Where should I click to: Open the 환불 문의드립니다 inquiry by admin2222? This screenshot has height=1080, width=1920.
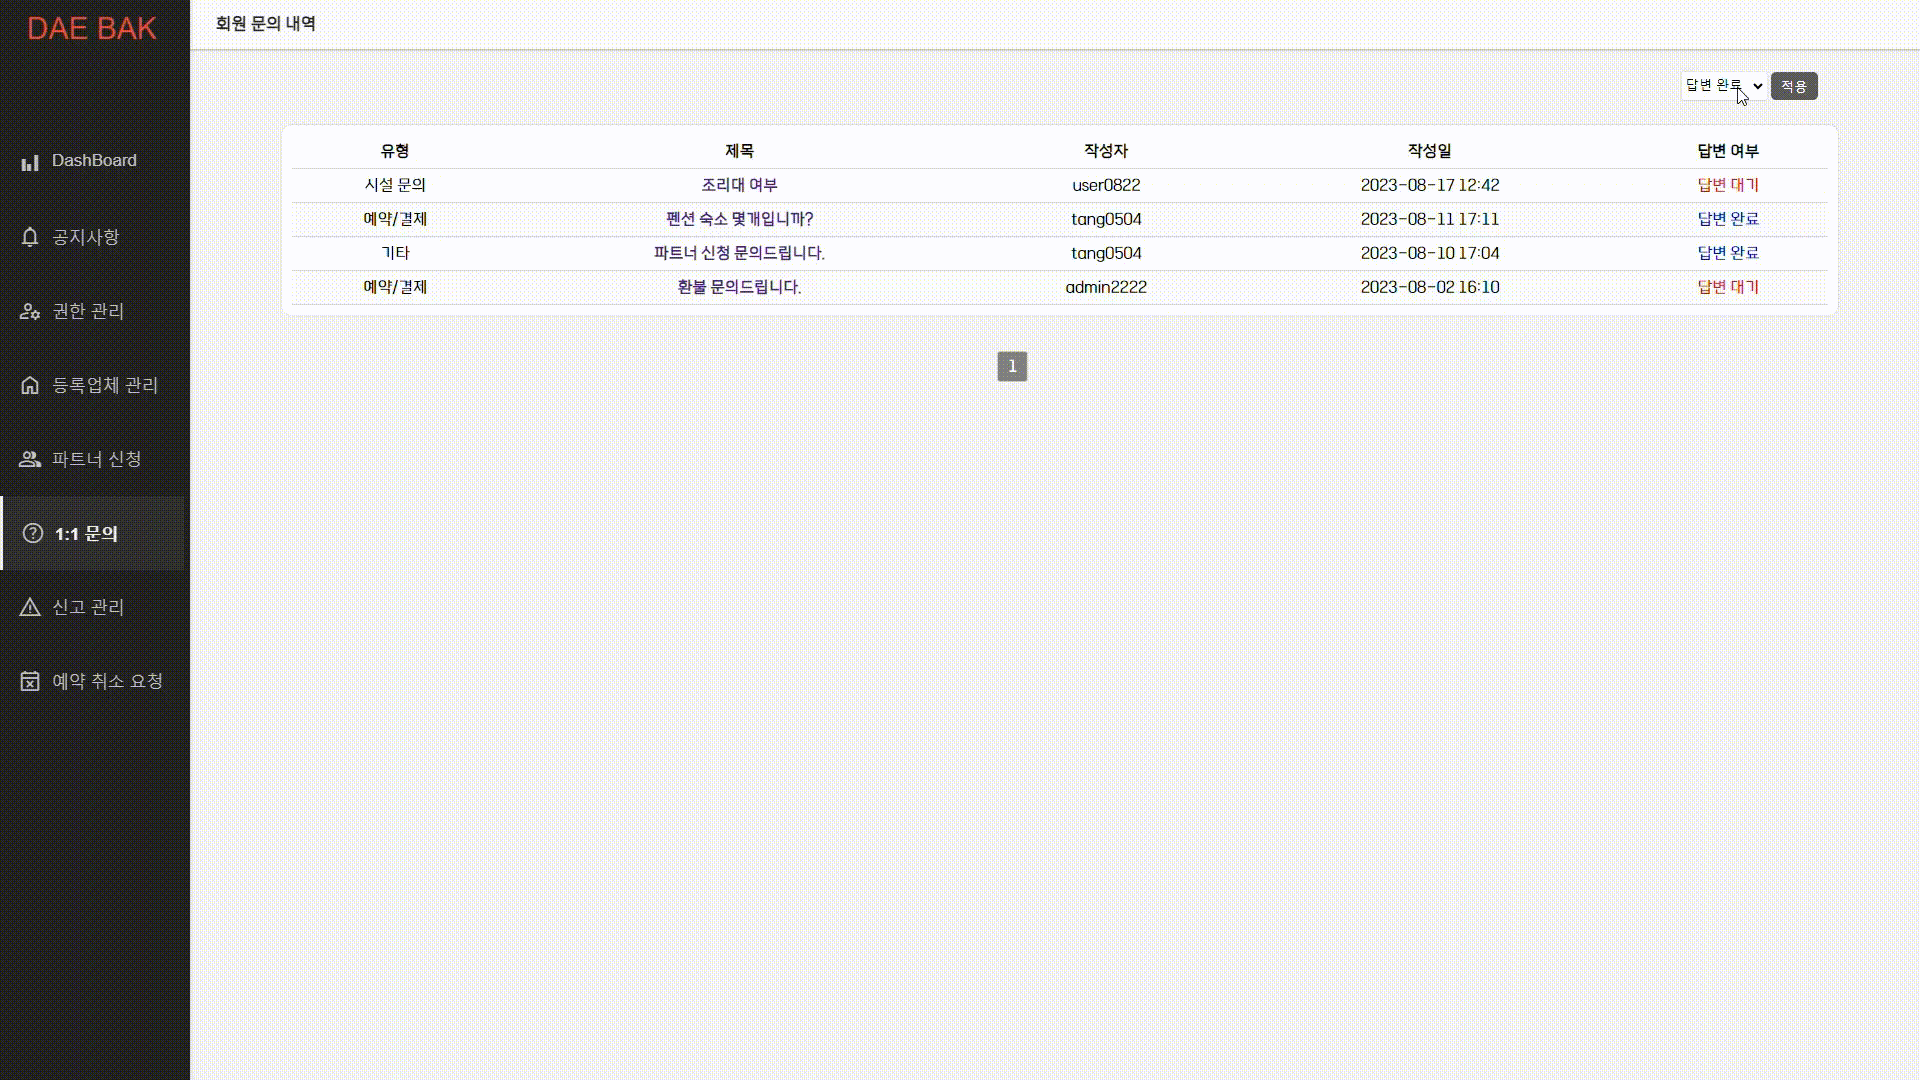[738, 287]
